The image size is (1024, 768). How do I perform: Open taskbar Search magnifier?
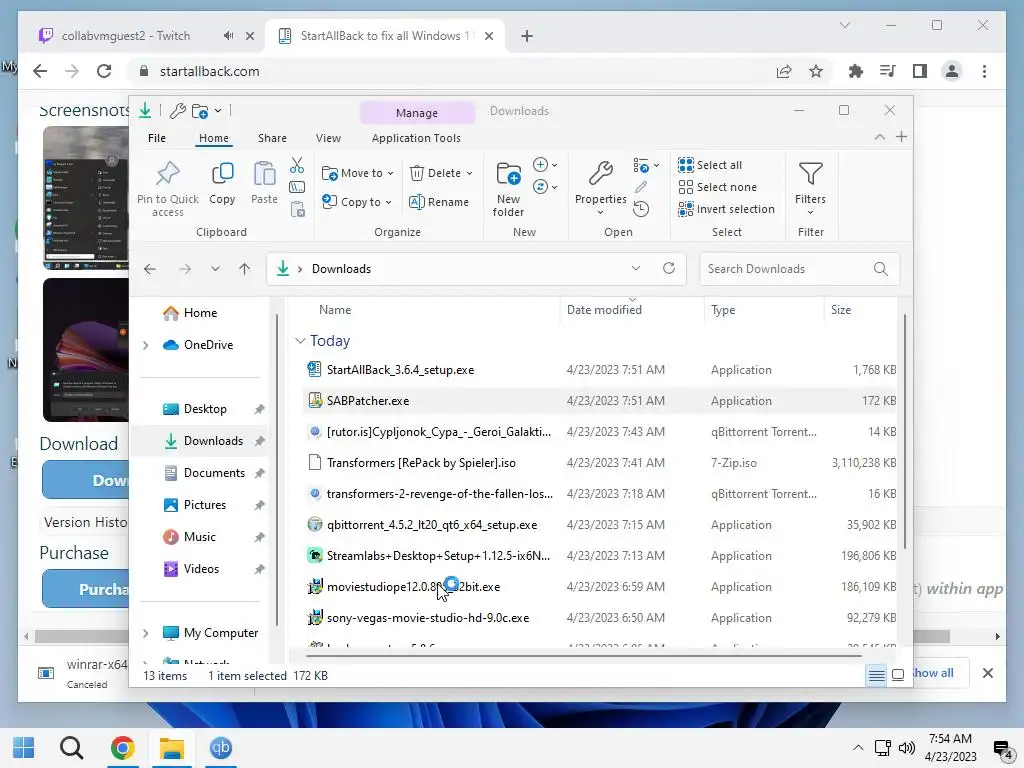click(71, 748)
